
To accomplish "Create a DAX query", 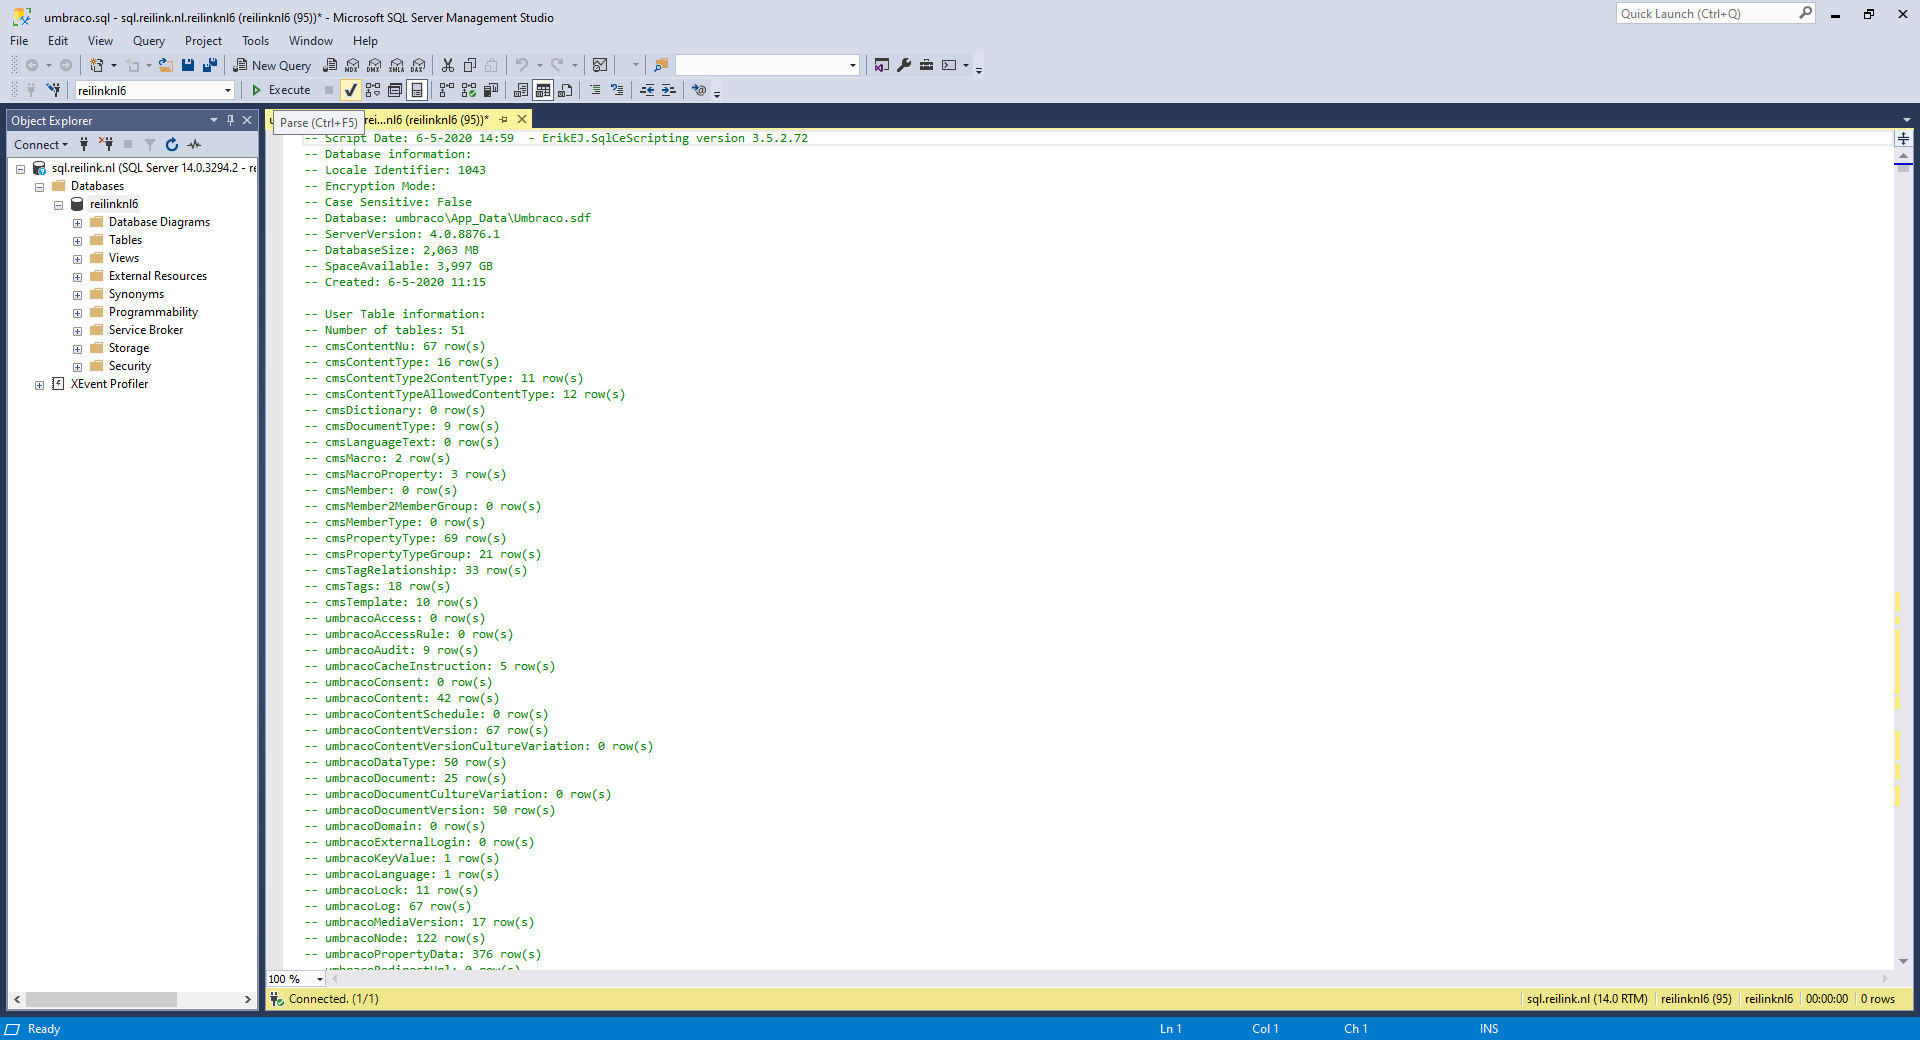I will coord(418,65).
